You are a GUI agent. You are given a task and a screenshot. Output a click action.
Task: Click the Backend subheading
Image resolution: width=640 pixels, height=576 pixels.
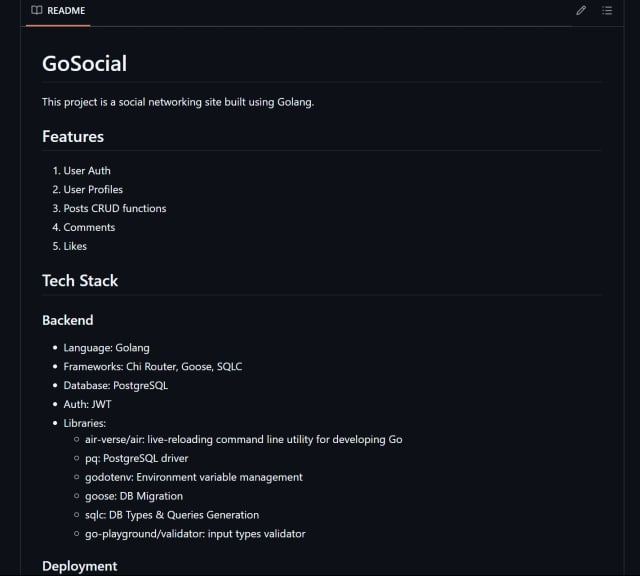pyautogui.click(x=68, y=320)
